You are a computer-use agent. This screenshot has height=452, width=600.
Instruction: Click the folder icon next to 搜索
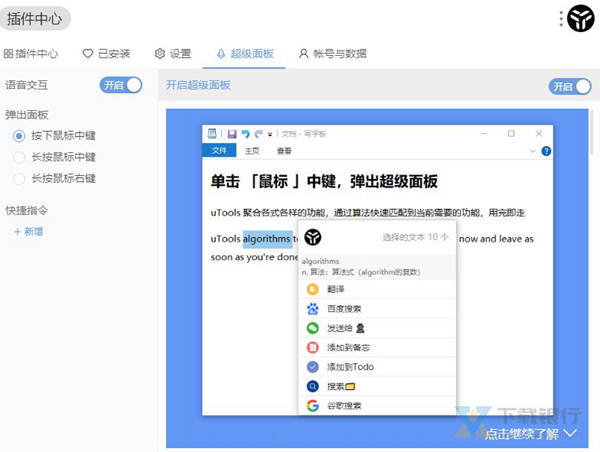[x=350, y=387]
